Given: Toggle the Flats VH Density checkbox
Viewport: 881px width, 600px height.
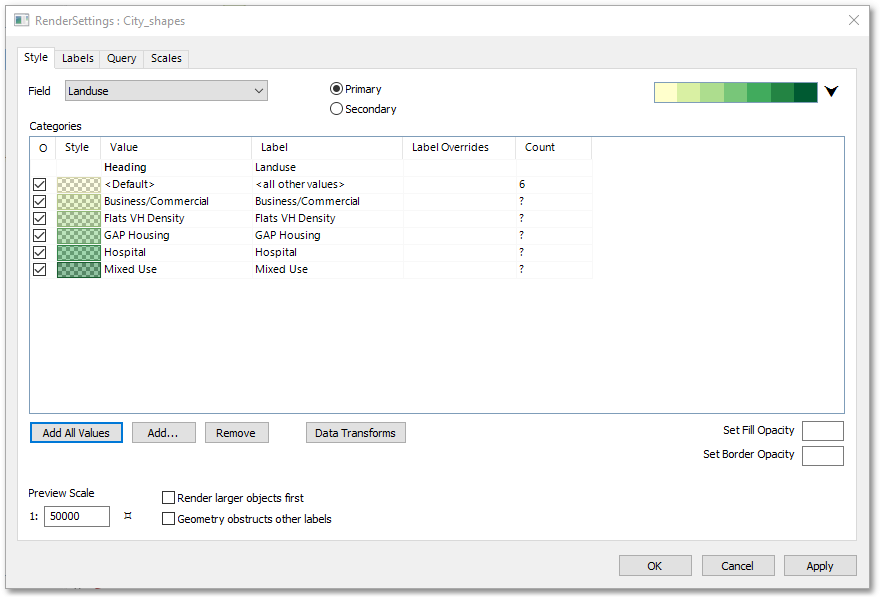Looking at the screenshot, I should point(39,218).
